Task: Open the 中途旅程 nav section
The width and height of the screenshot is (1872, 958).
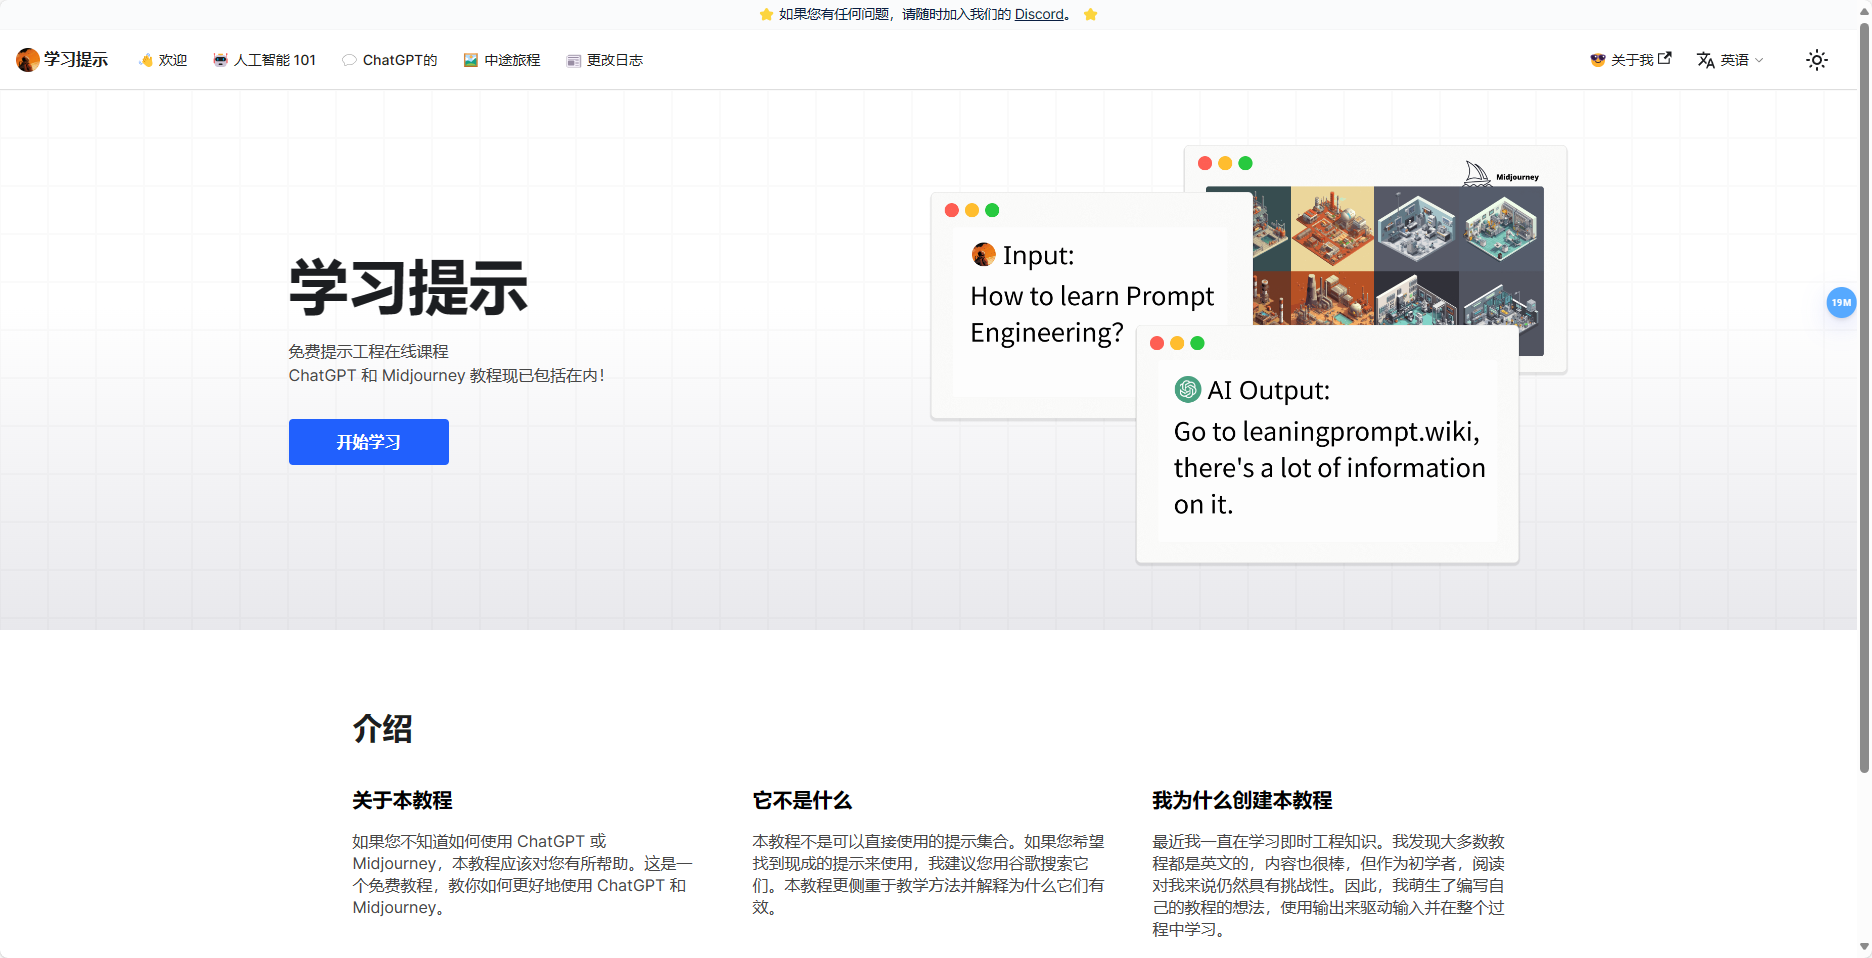Action: (502, 60)
